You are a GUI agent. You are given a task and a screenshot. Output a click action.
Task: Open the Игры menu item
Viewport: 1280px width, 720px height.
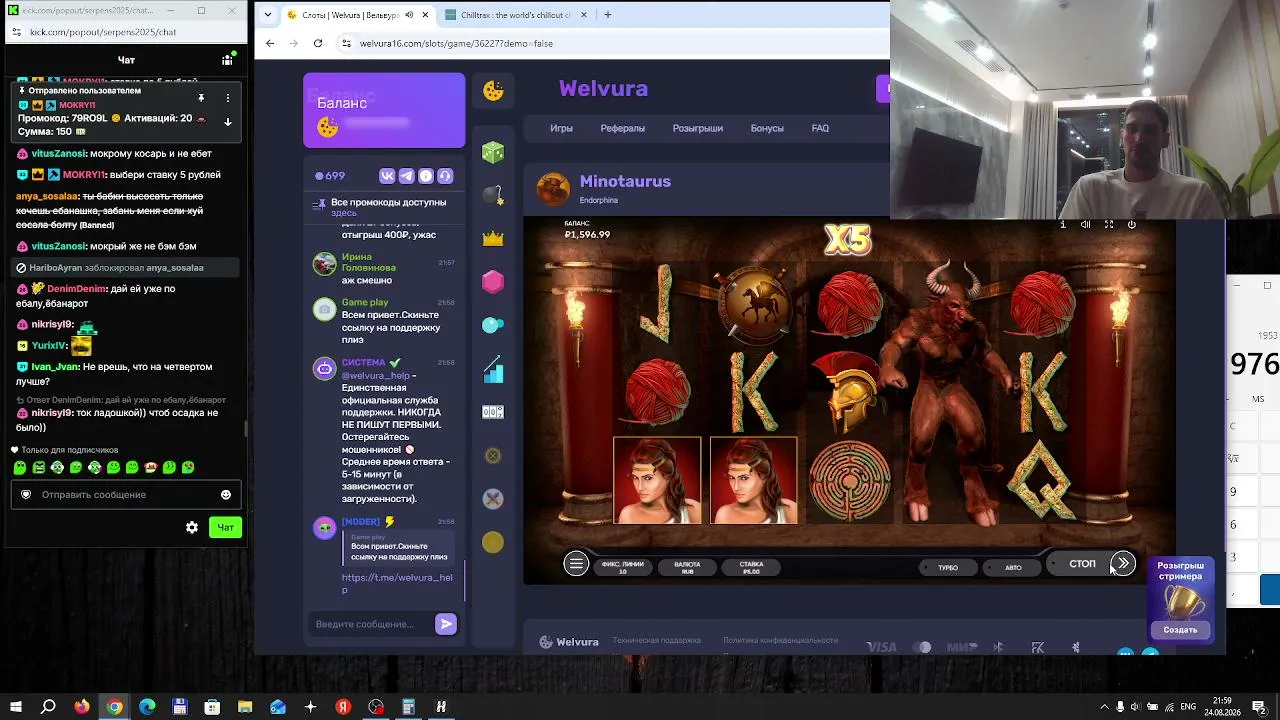pyautogui.click(x=561, y=128)
